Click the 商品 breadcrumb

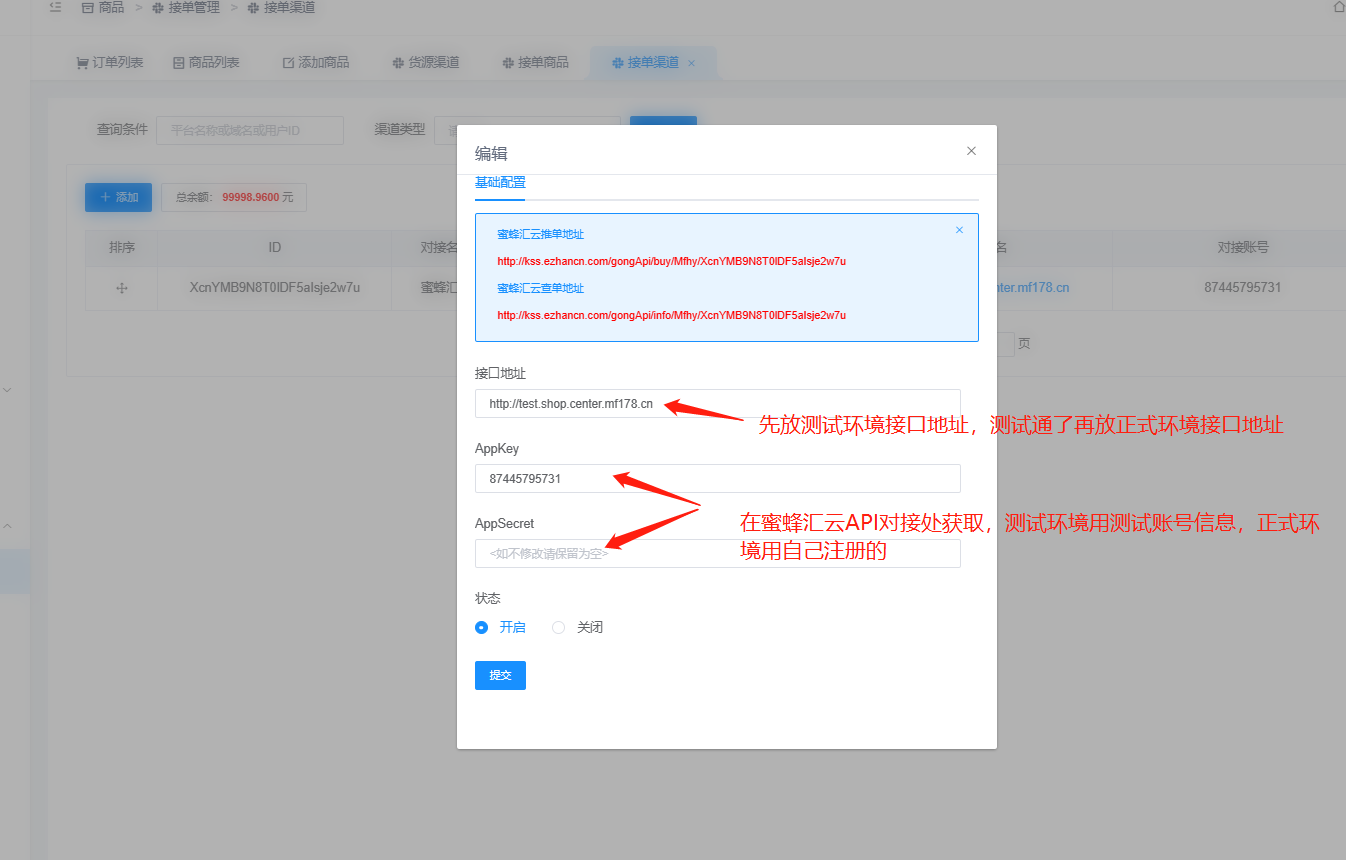[103, 7]
